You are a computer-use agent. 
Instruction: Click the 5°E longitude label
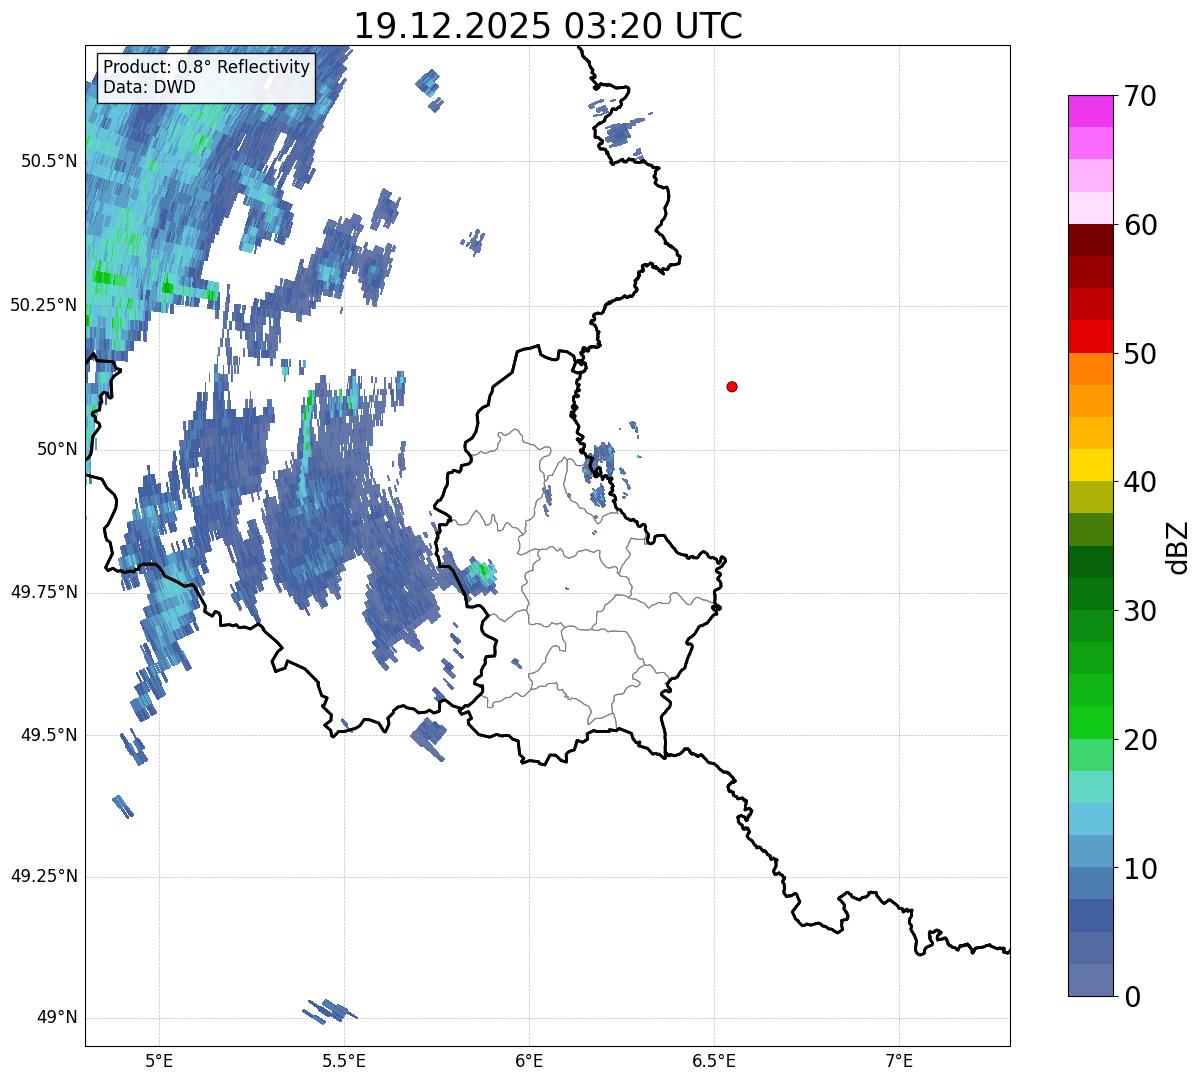159,1061
